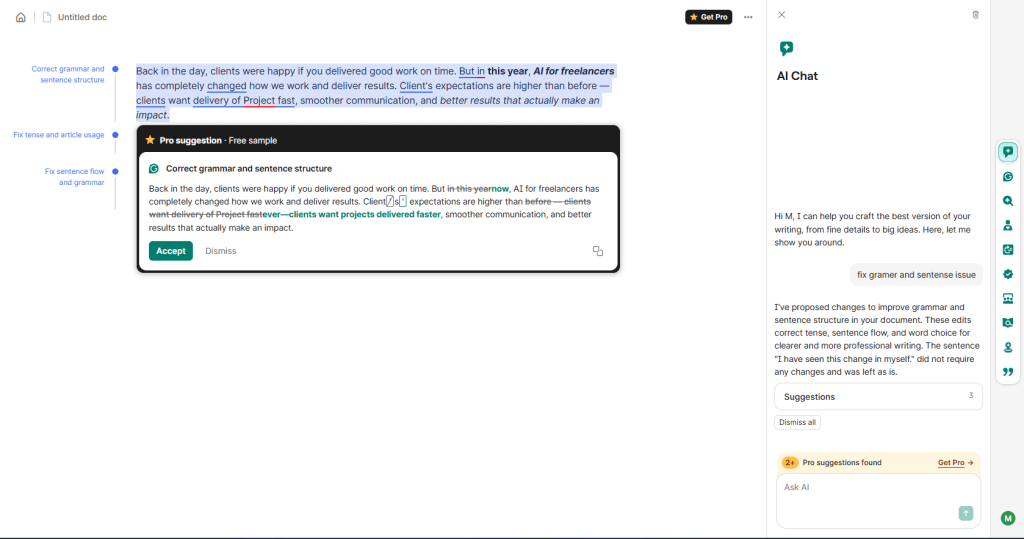Delete chat using the trash icon
The height and width of the screenshot is (539, 1024).
976,15
